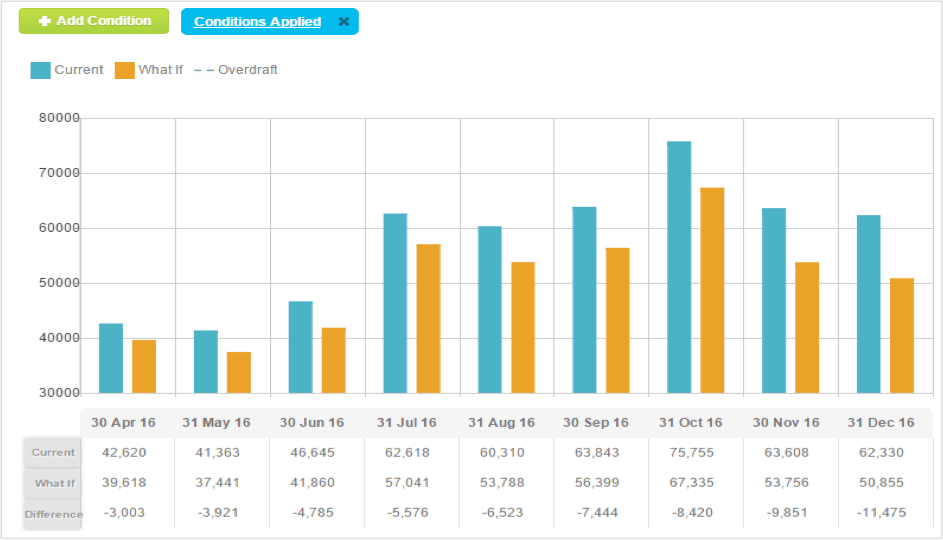This screenshot has width=943, height=540.
Task: Click the Difference row header
Action: pyautogui.click(x=53, y=514)
